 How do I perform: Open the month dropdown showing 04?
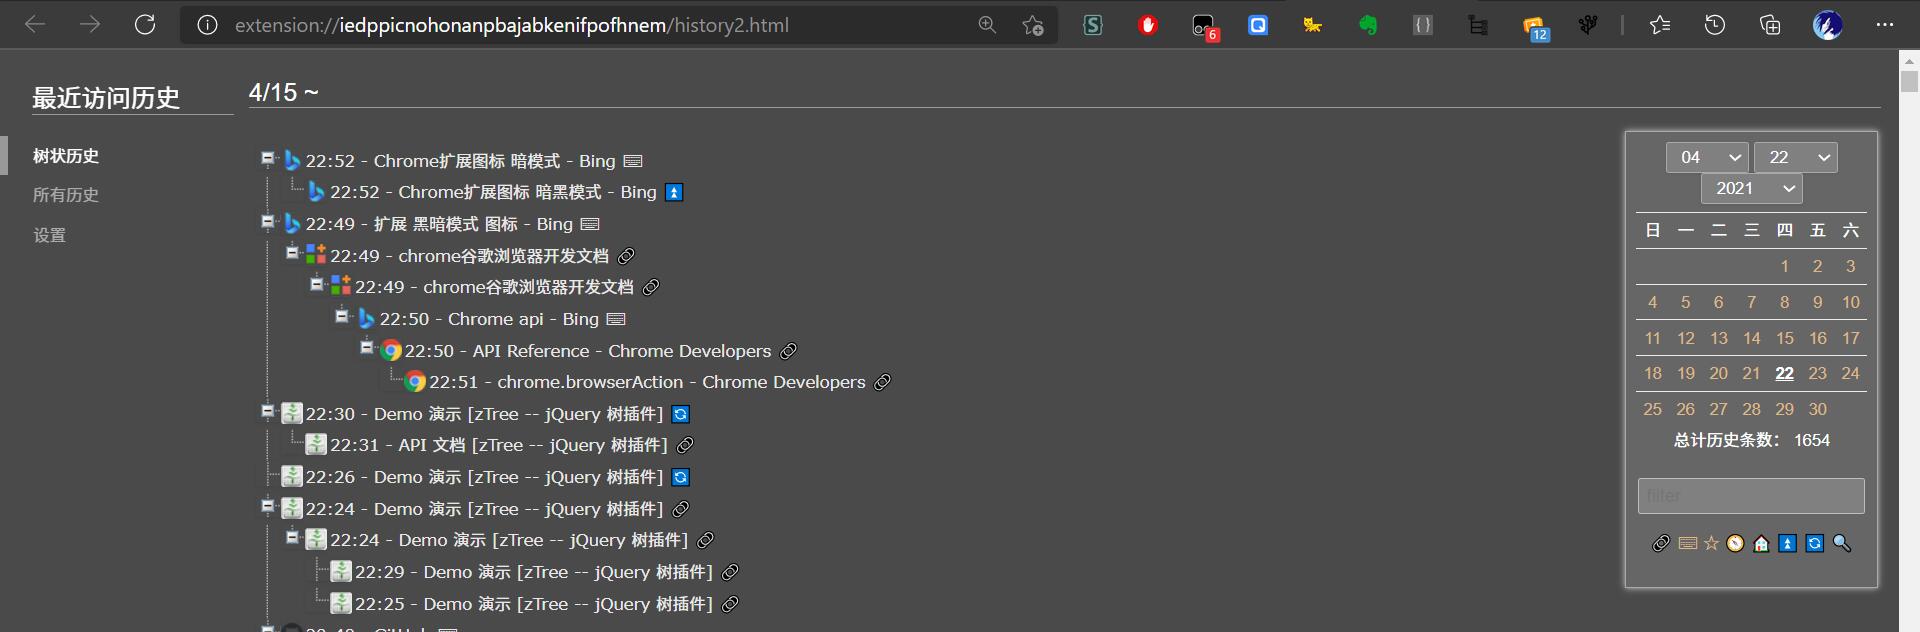(x=1707, y=157)
